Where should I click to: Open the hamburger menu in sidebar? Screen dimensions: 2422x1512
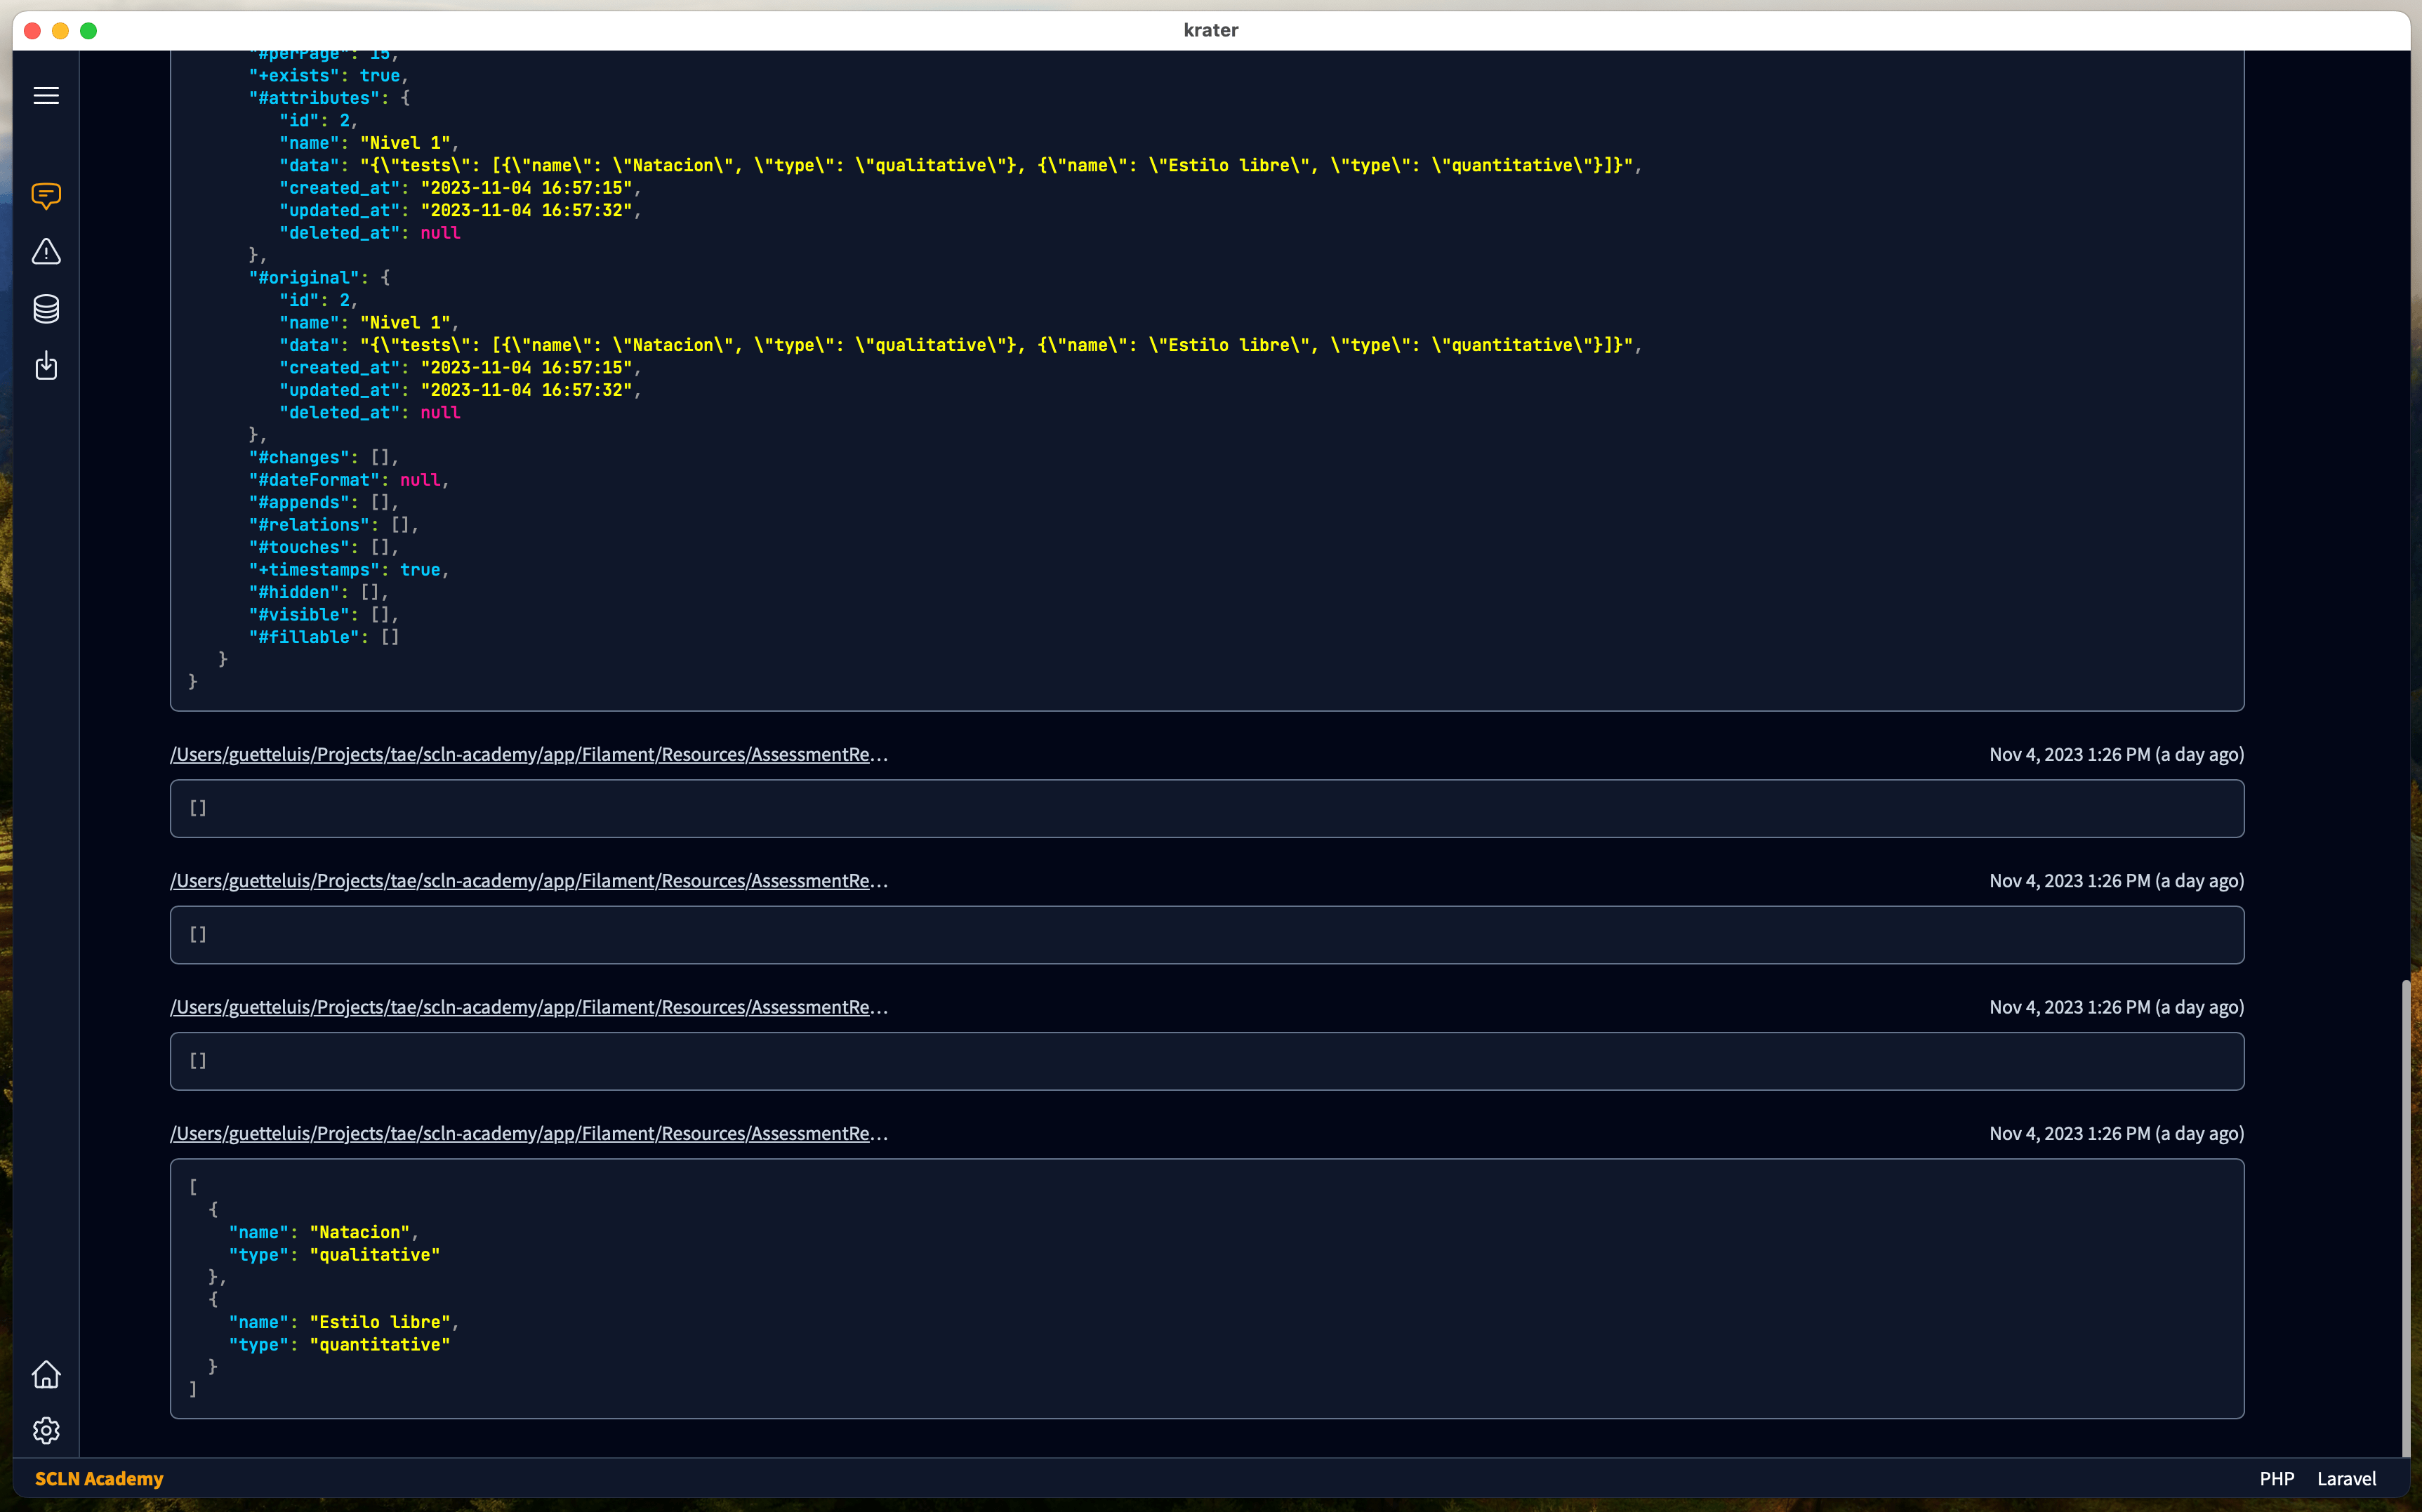pos(46,95)
